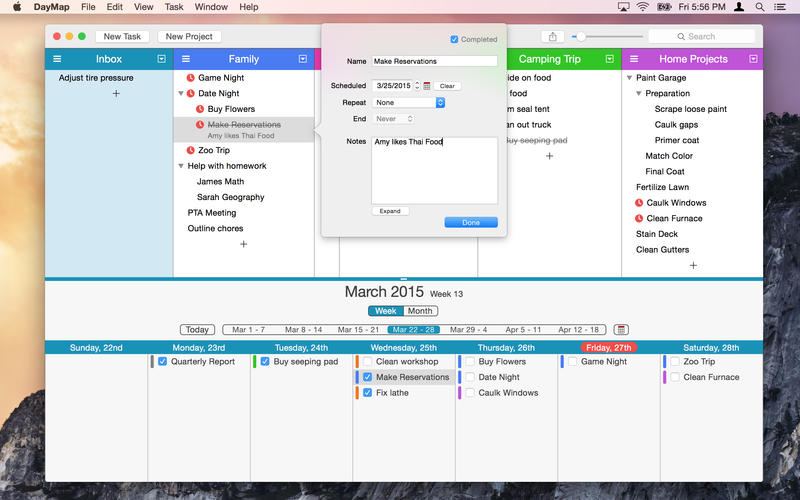Open the Apple menu
The image size is (800, 500).
pos(17,7)
